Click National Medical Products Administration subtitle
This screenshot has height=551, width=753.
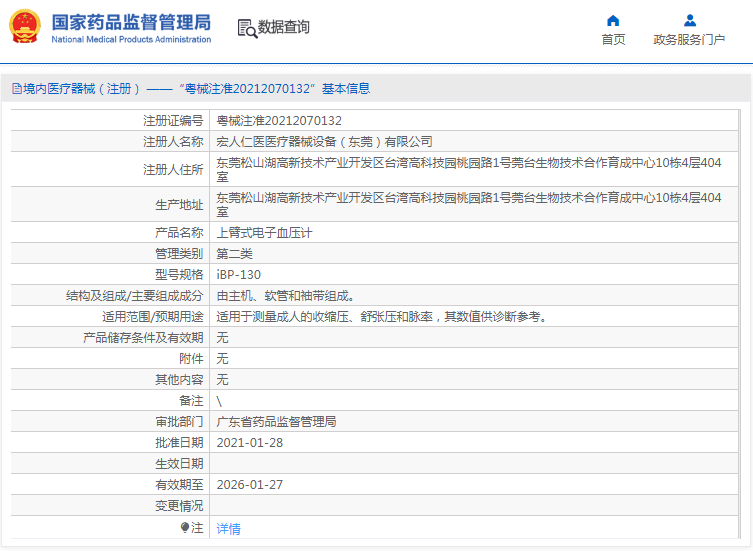click(131, 39)
